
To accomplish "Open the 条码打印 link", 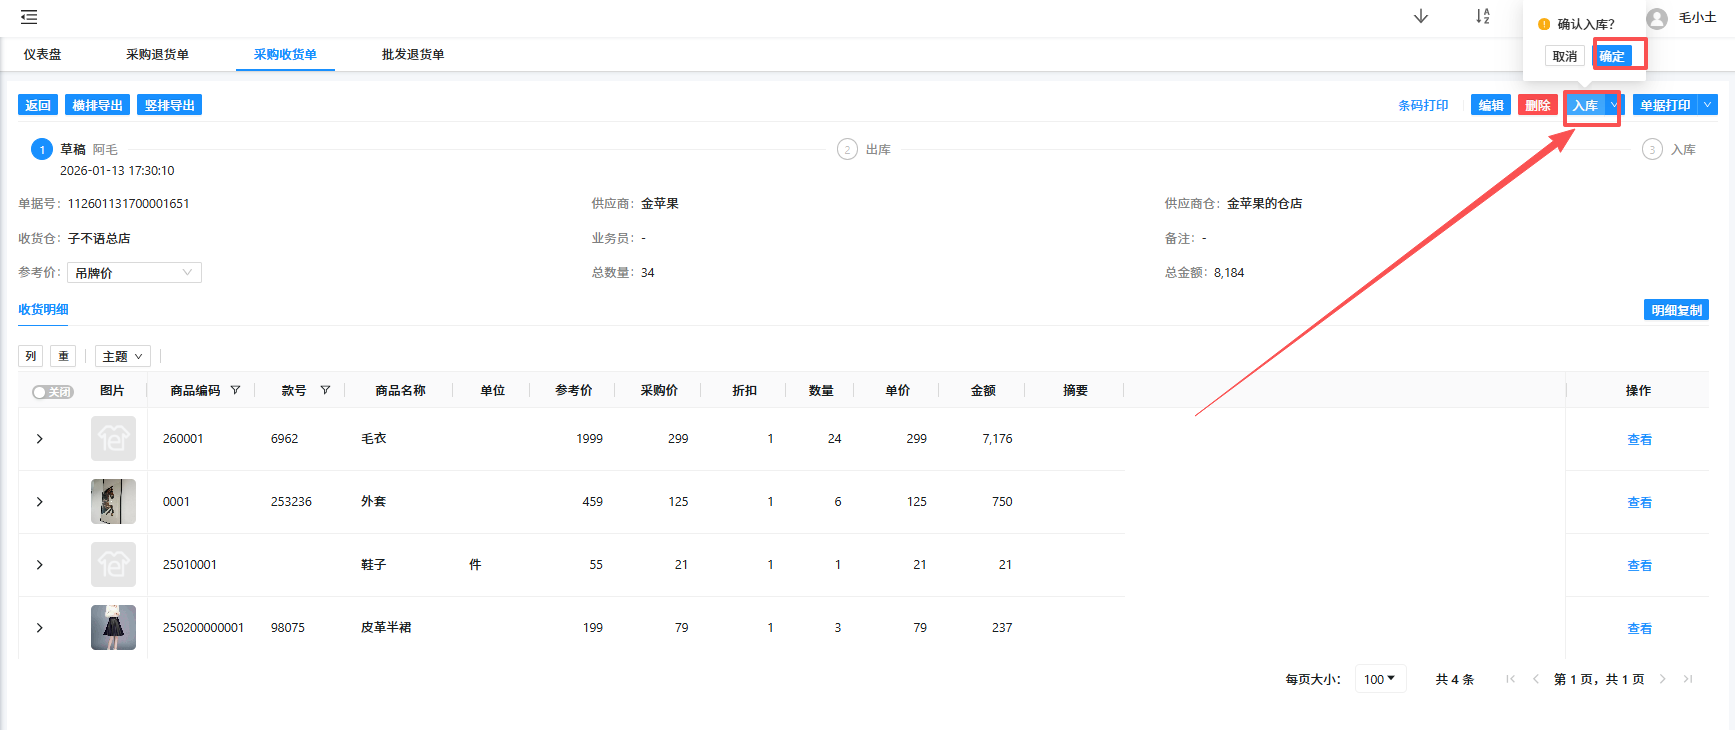I will point(1423,105).
